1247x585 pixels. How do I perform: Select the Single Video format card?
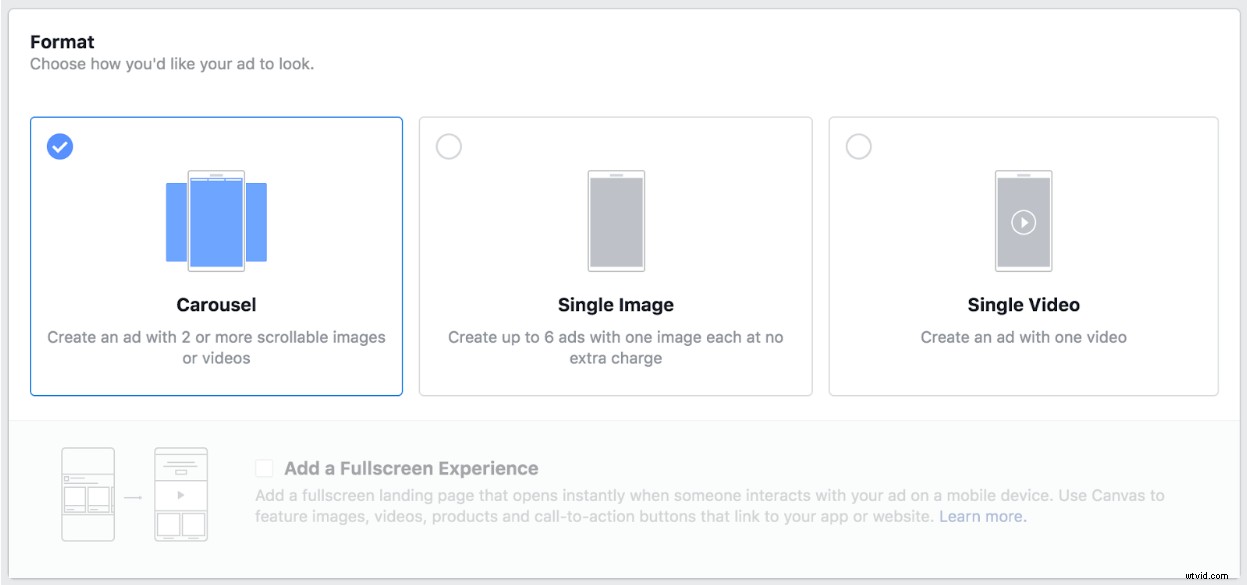pyautogui.click(x=1023, y=255)
